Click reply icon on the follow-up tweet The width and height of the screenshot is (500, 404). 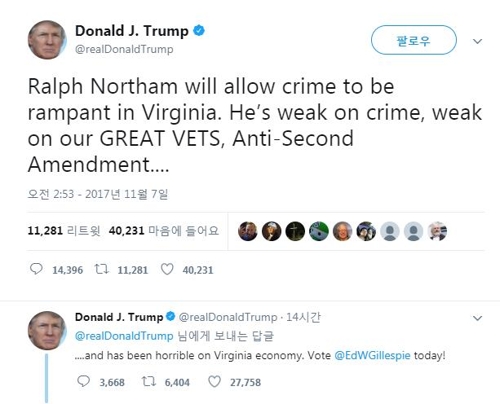83,381
